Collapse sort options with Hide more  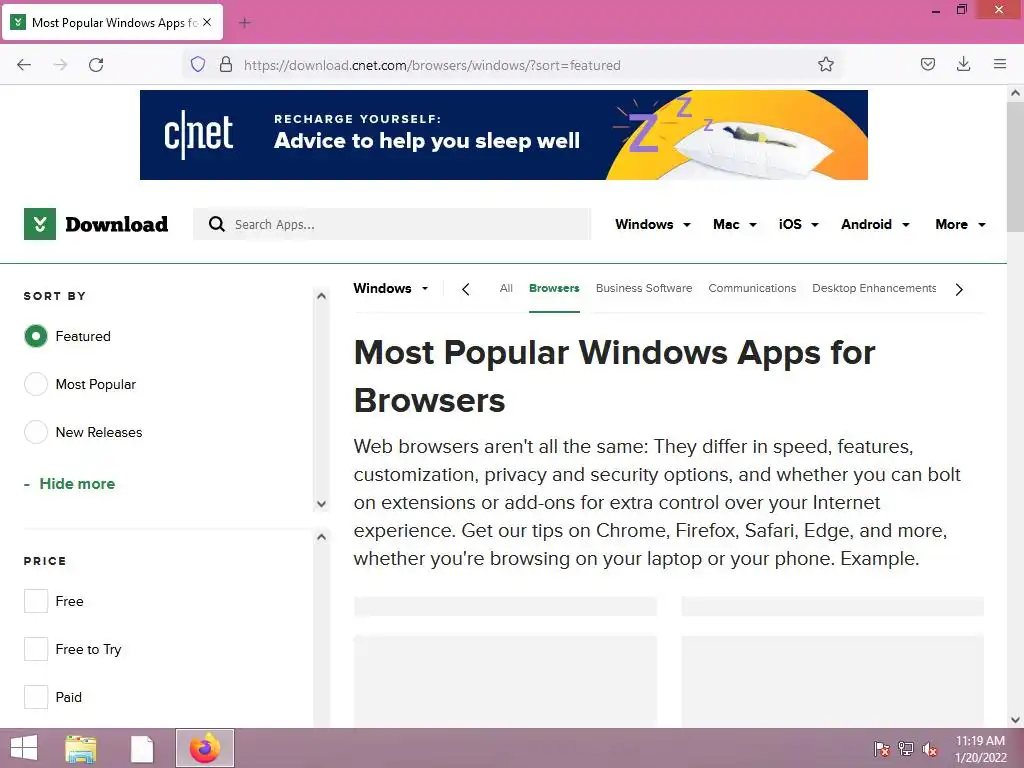(69, 484)
